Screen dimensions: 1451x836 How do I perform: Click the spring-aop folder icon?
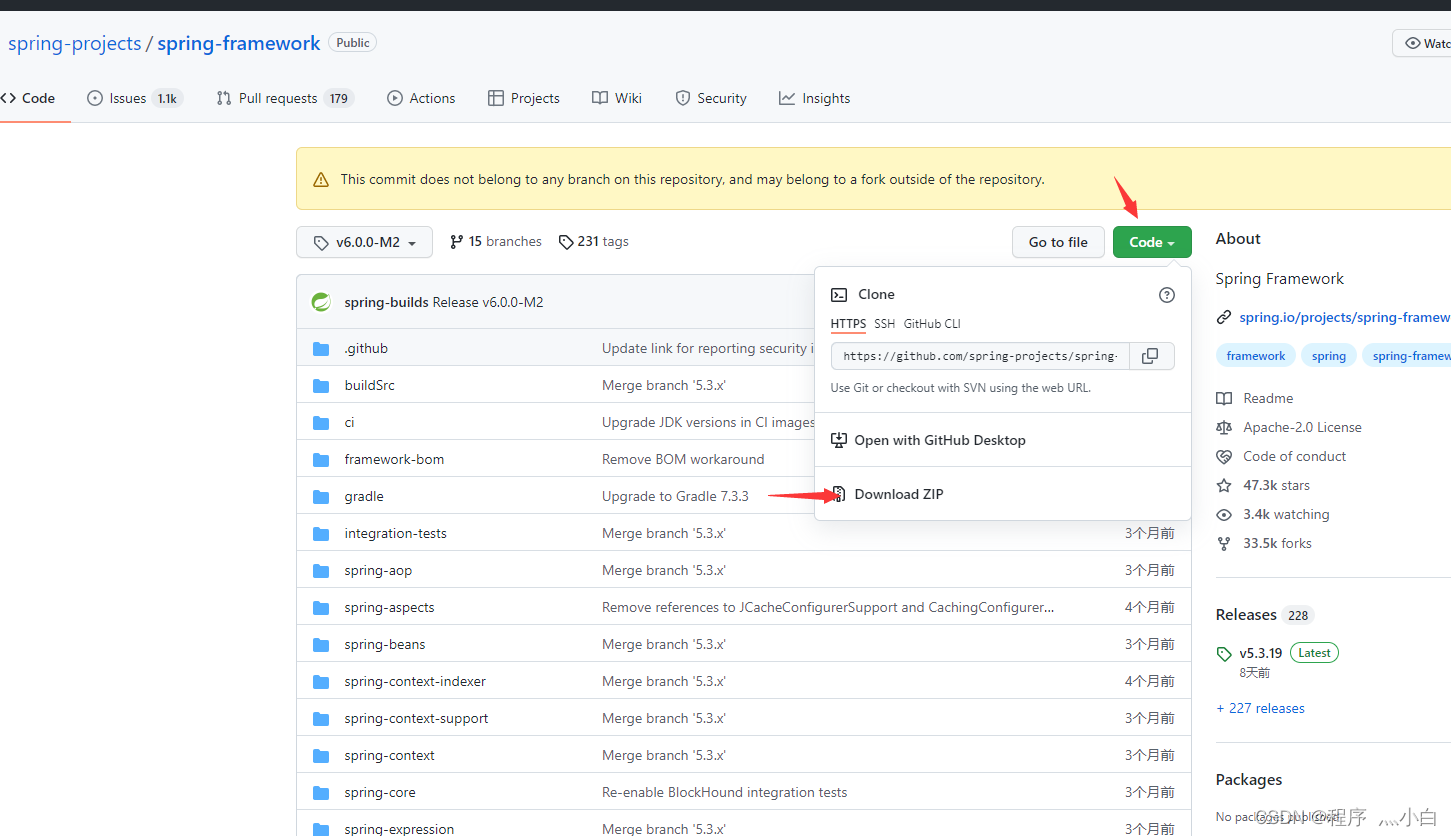point(321,571)
